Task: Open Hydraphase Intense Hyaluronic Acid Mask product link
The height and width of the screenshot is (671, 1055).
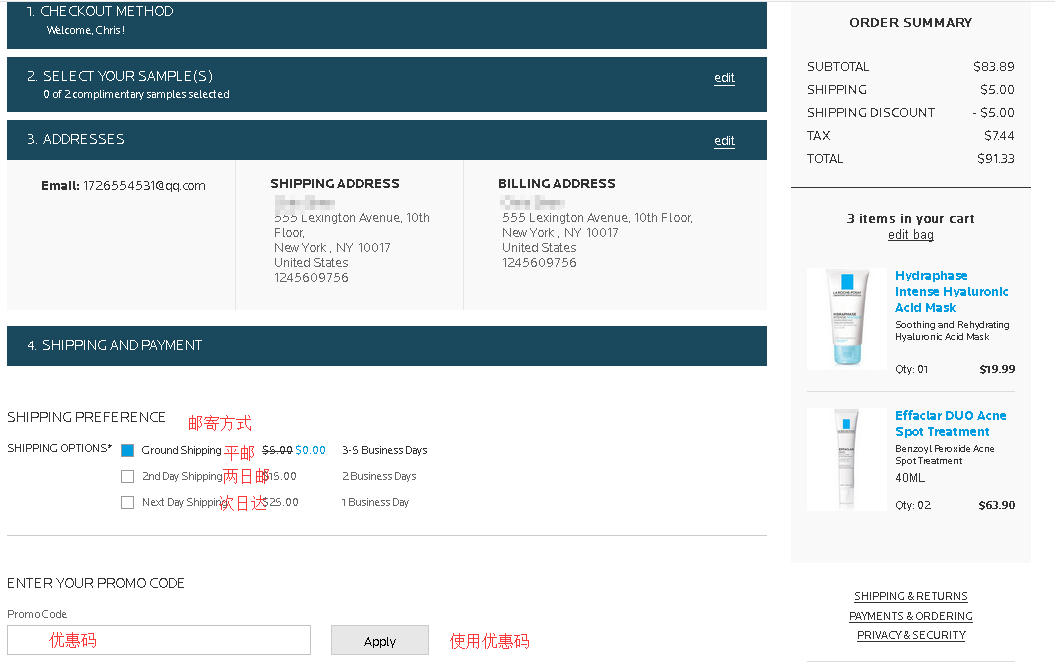Action: [951, 292]
